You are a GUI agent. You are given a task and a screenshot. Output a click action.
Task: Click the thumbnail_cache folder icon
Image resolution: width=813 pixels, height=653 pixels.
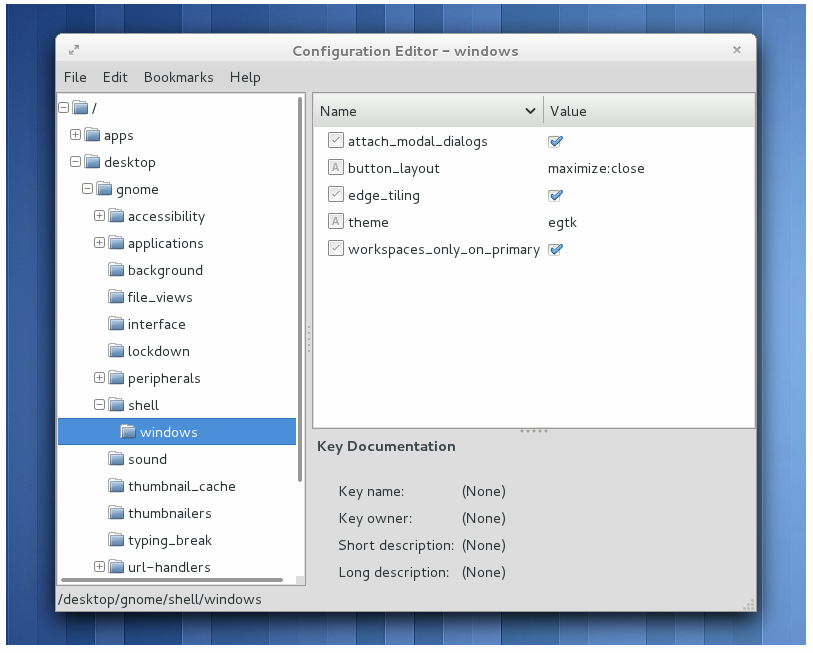click(x=115, y=486)
